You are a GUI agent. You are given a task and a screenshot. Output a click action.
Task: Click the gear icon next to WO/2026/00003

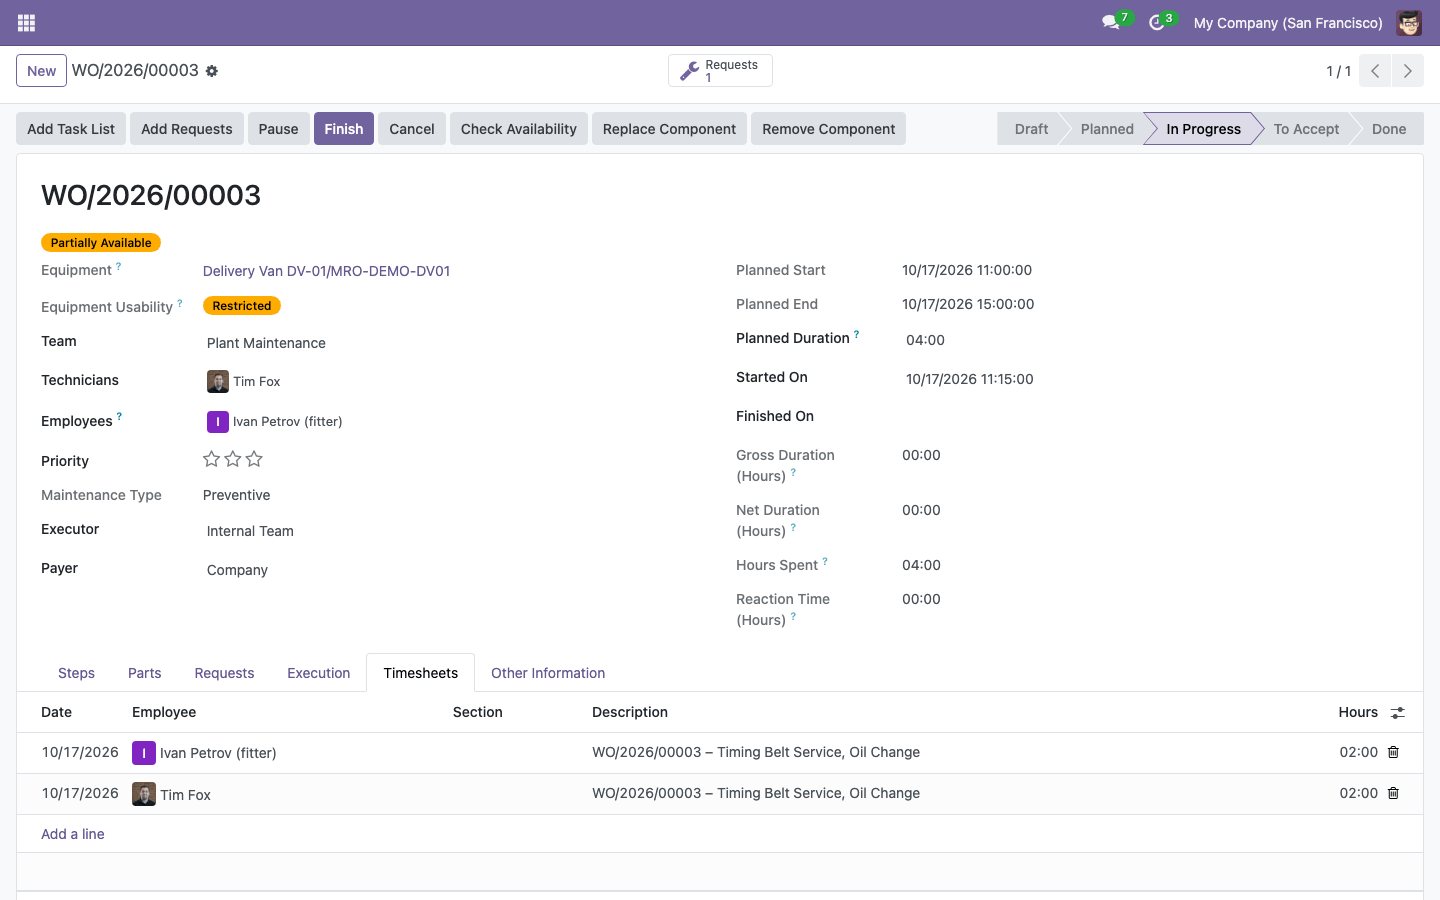(x=212, y=71)
